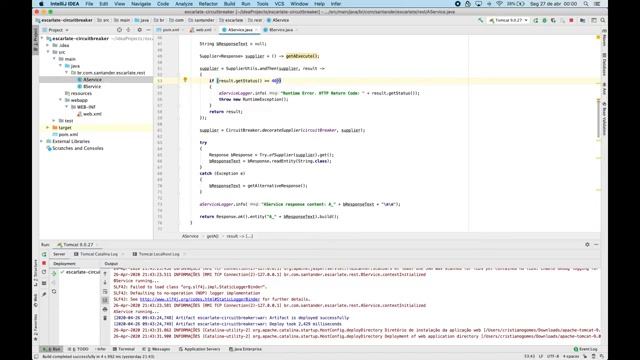The width and height of the screenshot is (640, 360).
Task: Open macOS notification center icon
Action: point(598,4)
